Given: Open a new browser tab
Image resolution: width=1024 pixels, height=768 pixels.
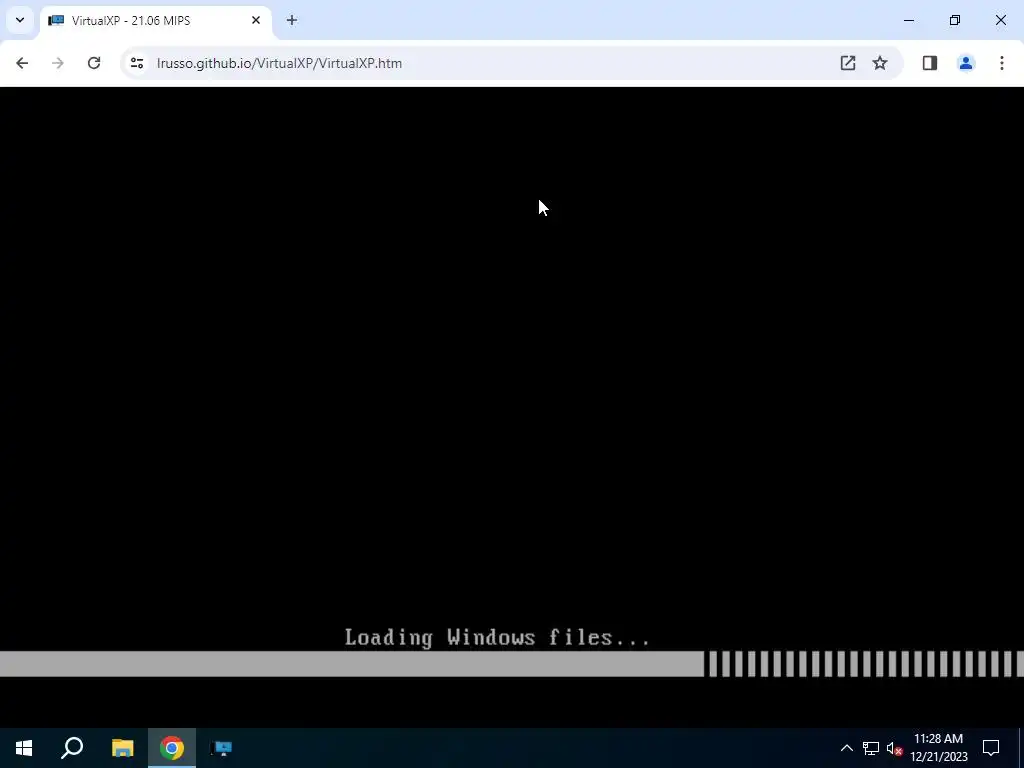Looking at the screenshot, I should point(292,20).
